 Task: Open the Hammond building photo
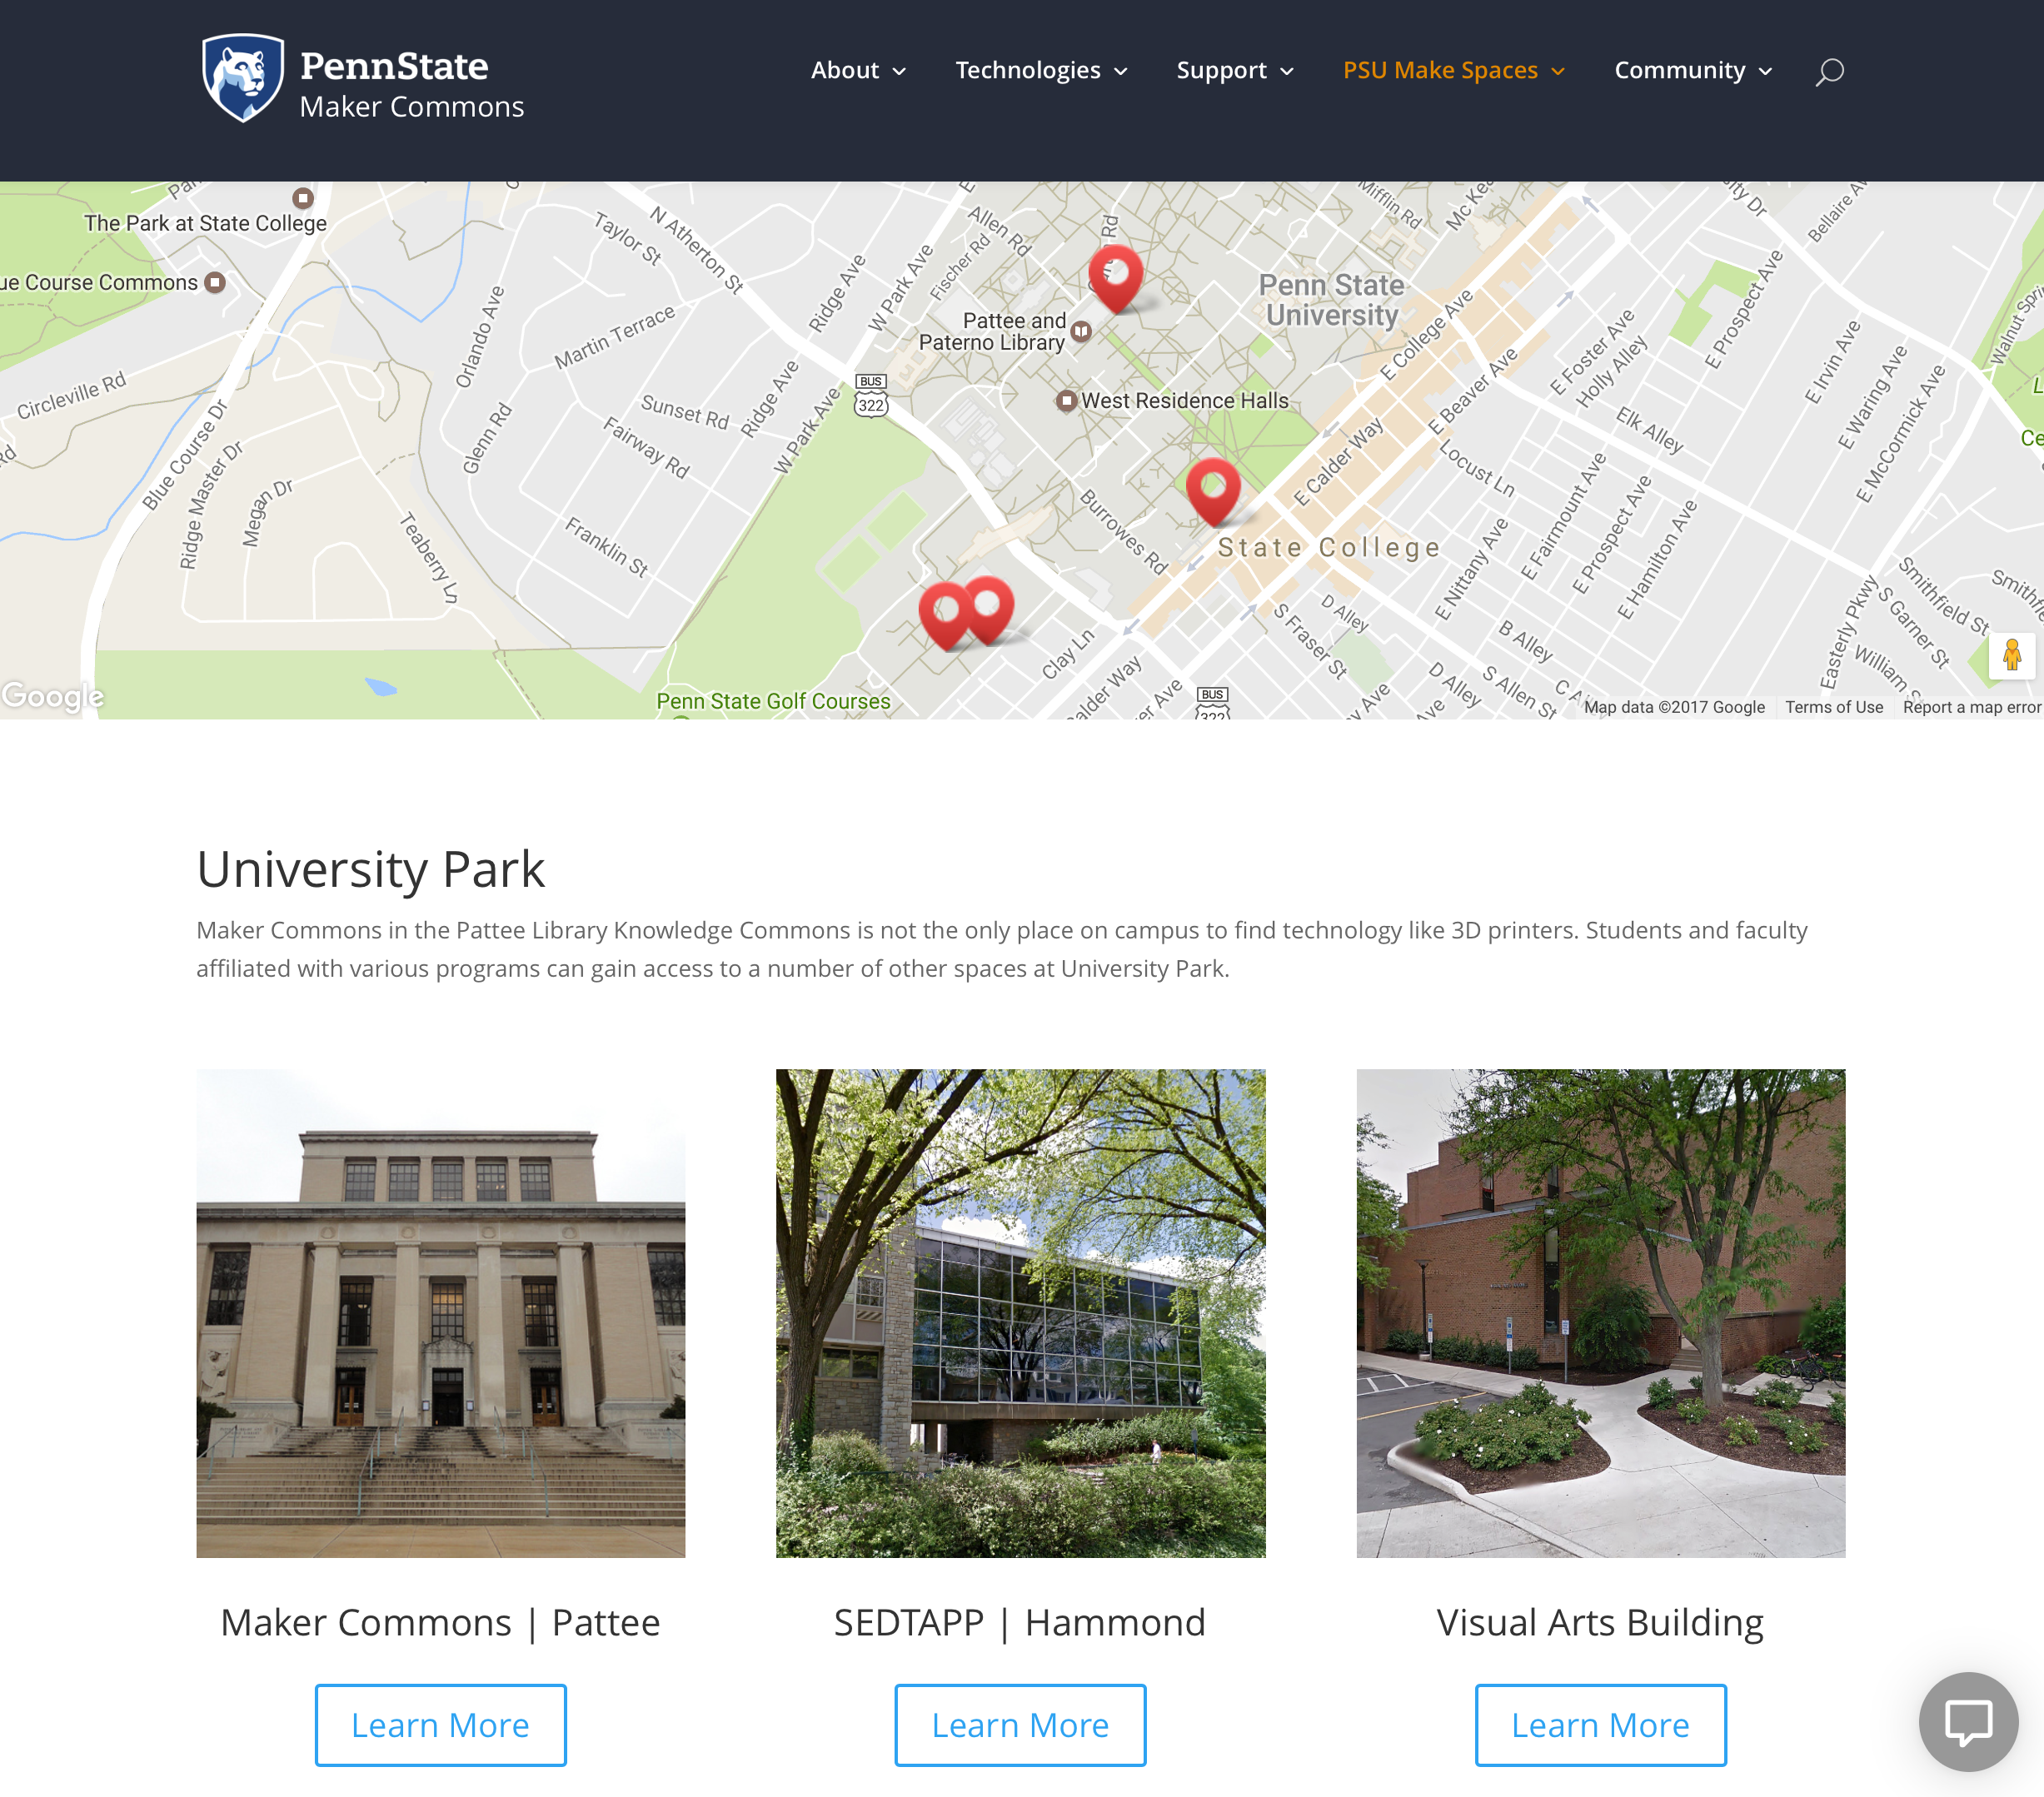click(1020, 1313)
